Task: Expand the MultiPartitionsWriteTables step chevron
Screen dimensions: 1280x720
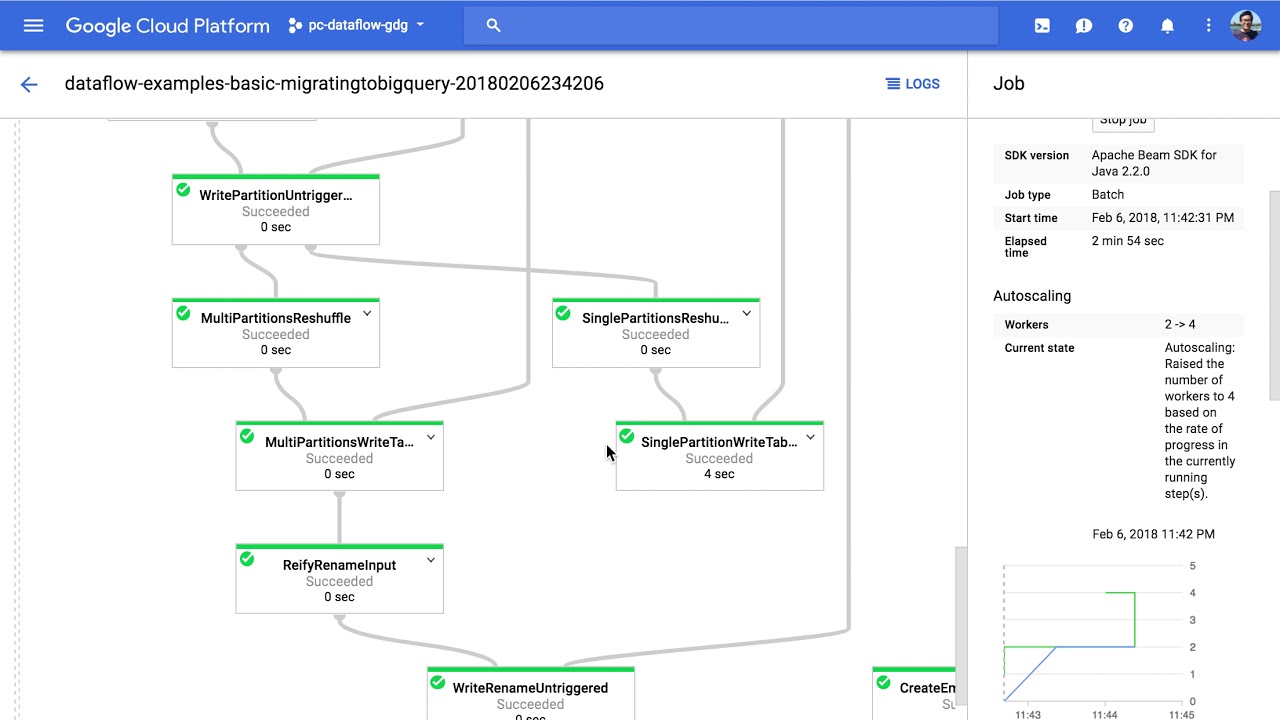Action: [x=431, y=438]
